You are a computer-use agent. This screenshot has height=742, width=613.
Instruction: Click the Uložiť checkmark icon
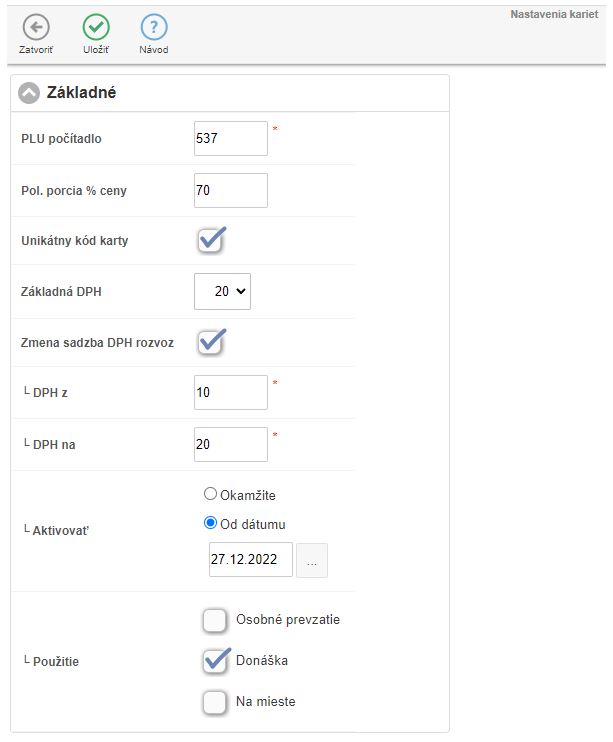pos(96,28)
